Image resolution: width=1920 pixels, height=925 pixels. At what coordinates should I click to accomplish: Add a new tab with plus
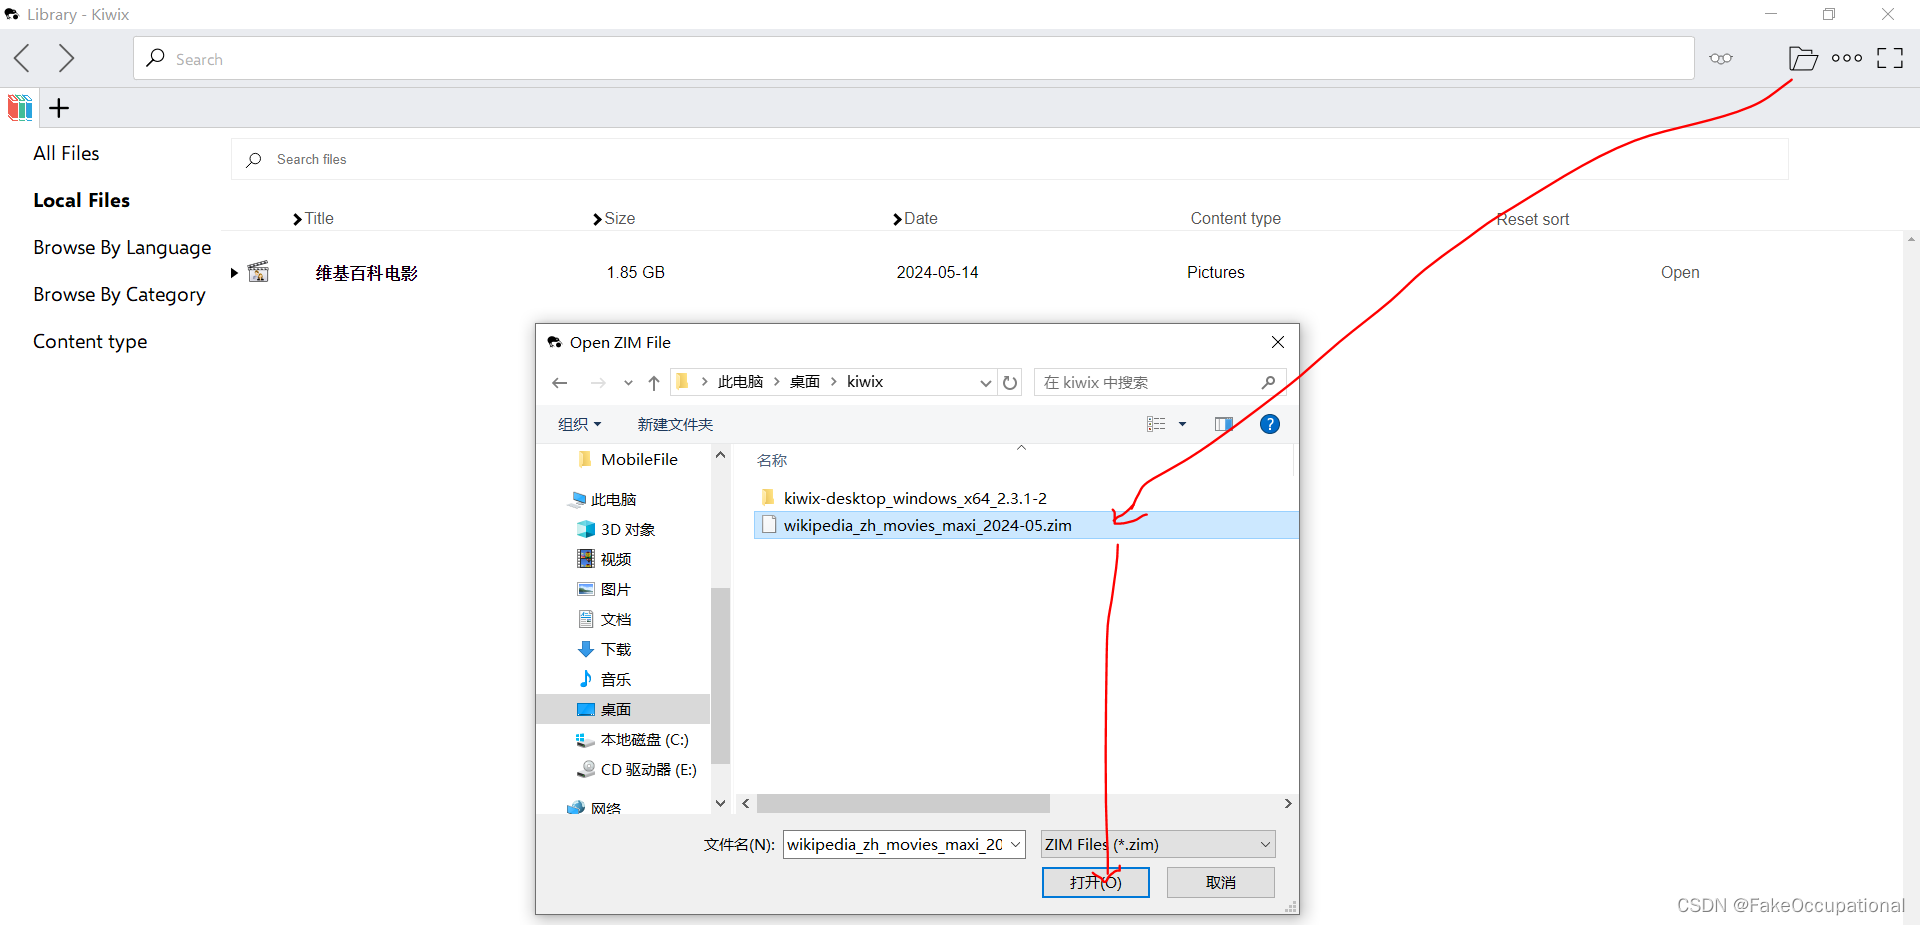tap(59, 108)
